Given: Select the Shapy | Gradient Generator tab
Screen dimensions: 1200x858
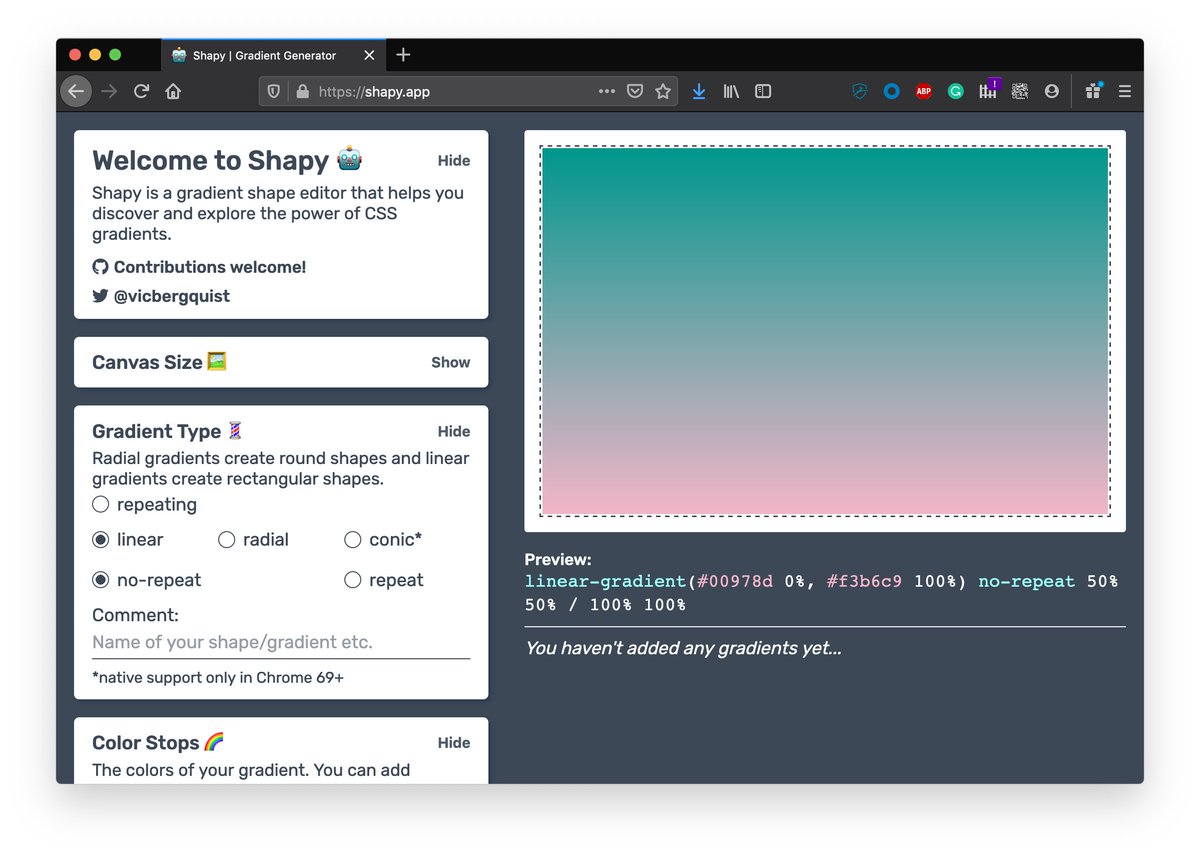Looking at the screenshot, I should coord(272,55).
